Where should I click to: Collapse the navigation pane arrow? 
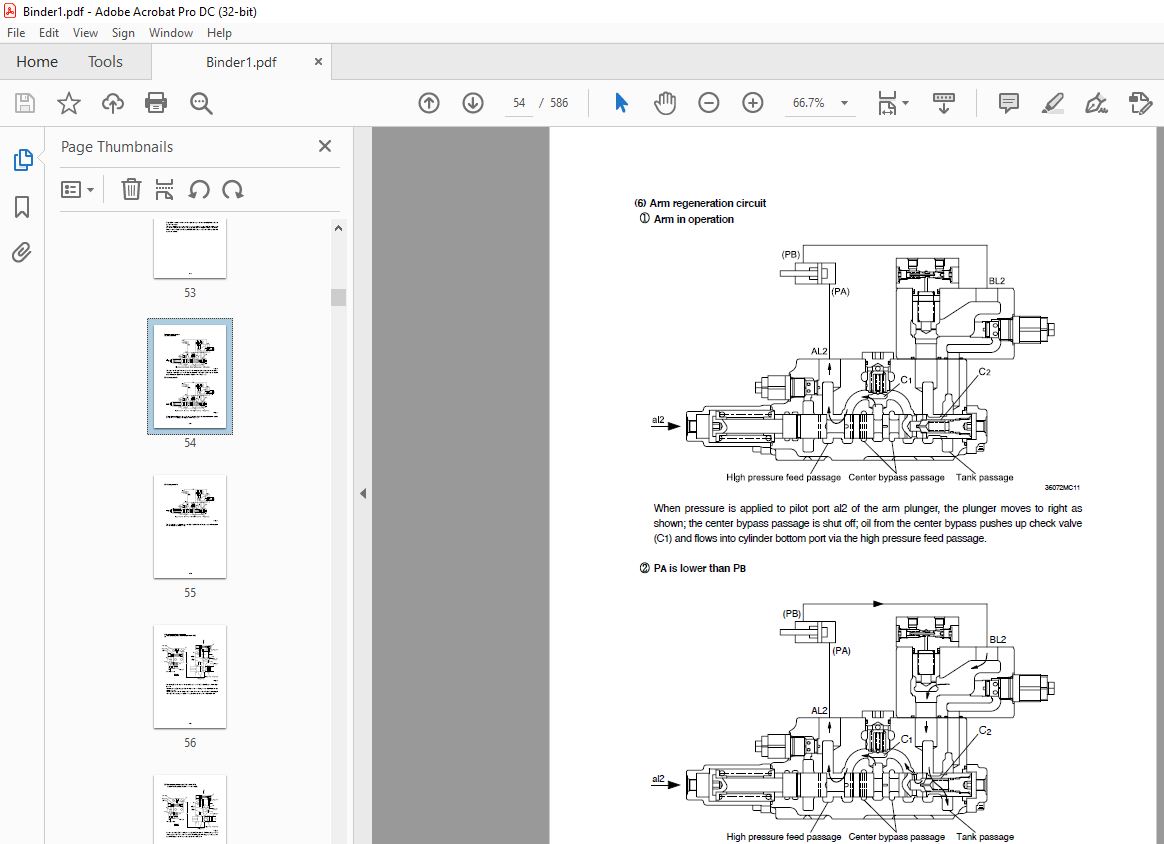(x=363, y=493)
